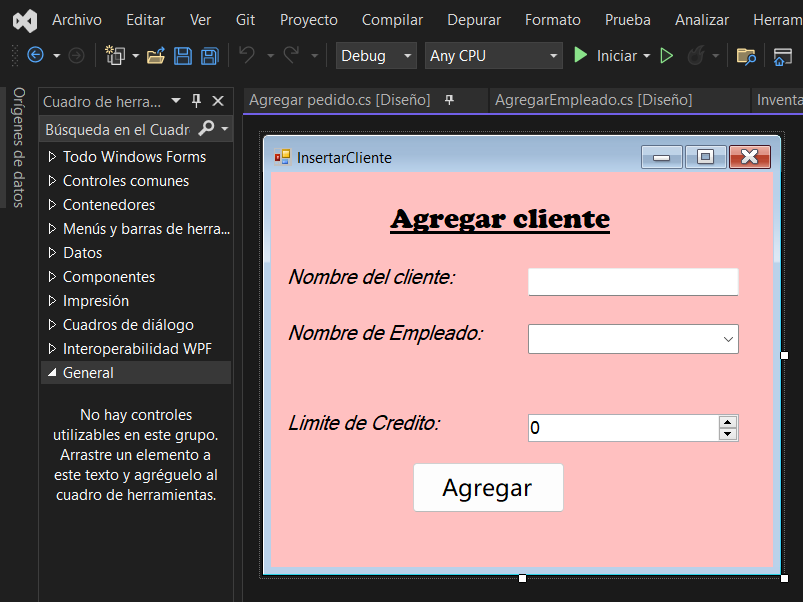Open the find in files folder icon
The width and height of the screenshot is (803, 602).
point(746,55)
